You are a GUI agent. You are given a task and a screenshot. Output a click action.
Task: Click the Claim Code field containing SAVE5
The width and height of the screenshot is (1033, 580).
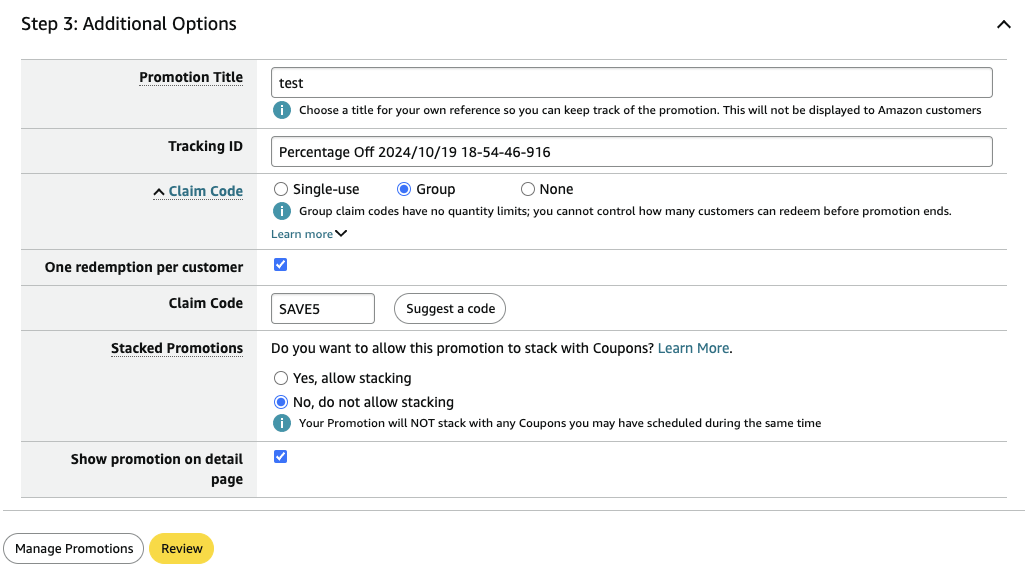(x=323, y=309)
